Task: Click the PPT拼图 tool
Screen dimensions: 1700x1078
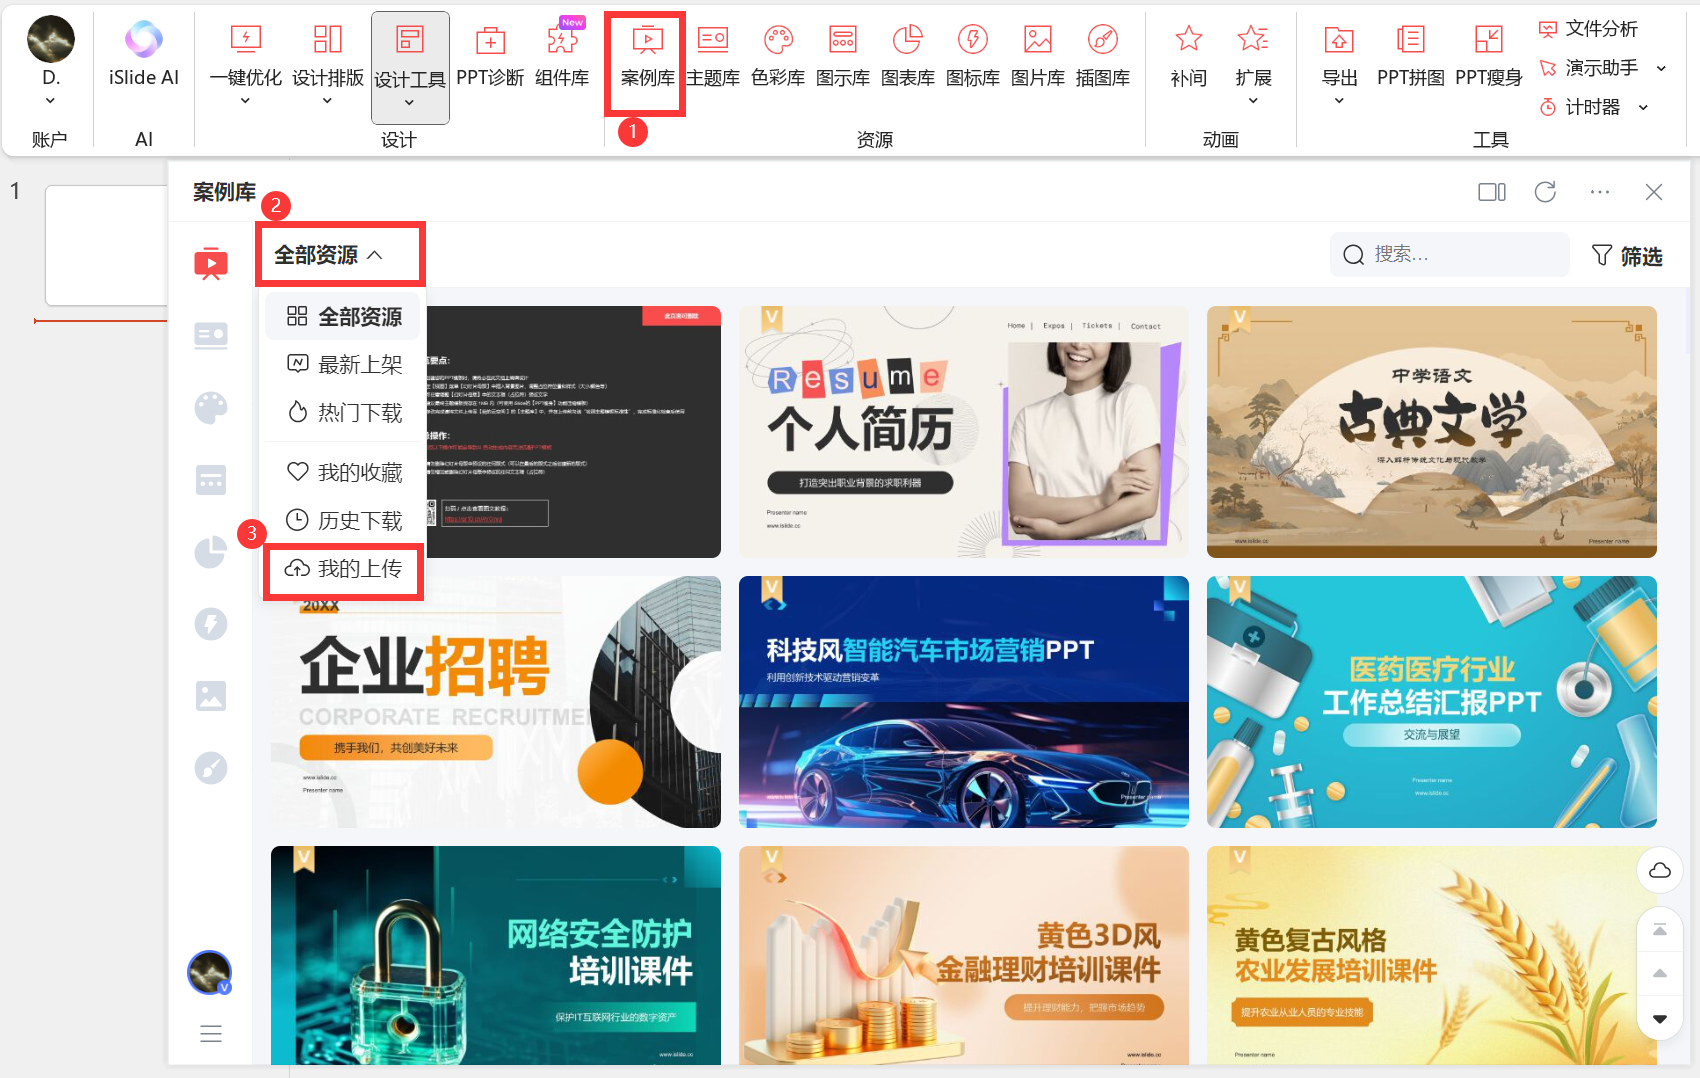Action: click(x=1410, y=56)
